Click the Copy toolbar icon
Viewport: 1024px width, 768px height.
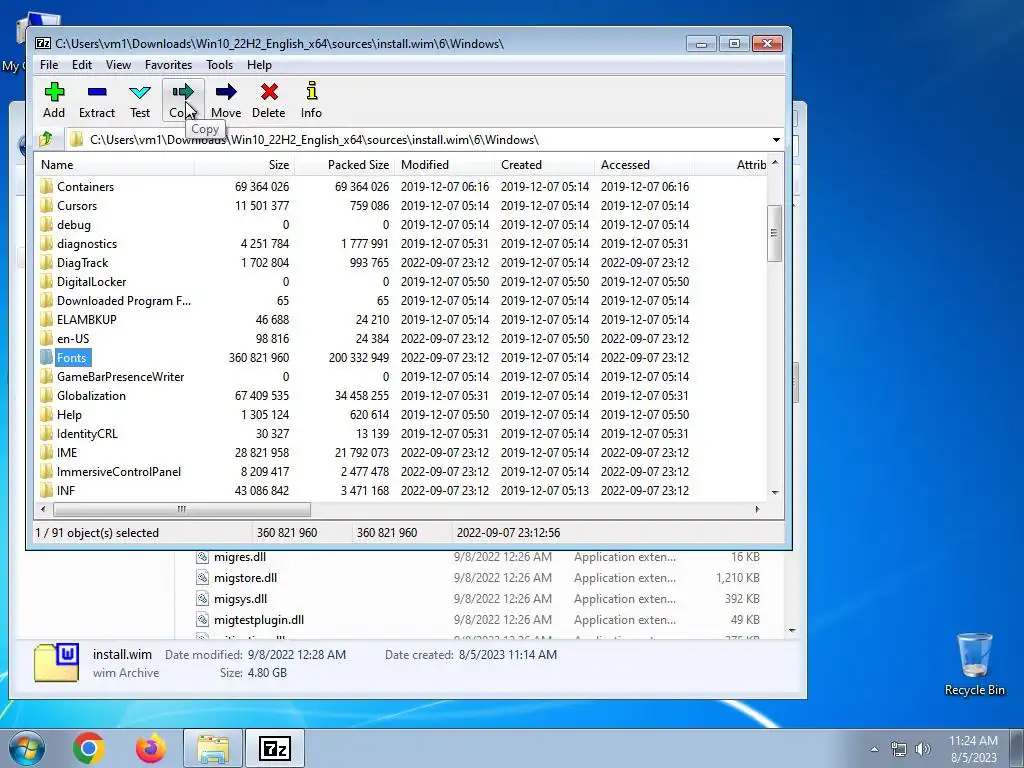coord(184,100)
